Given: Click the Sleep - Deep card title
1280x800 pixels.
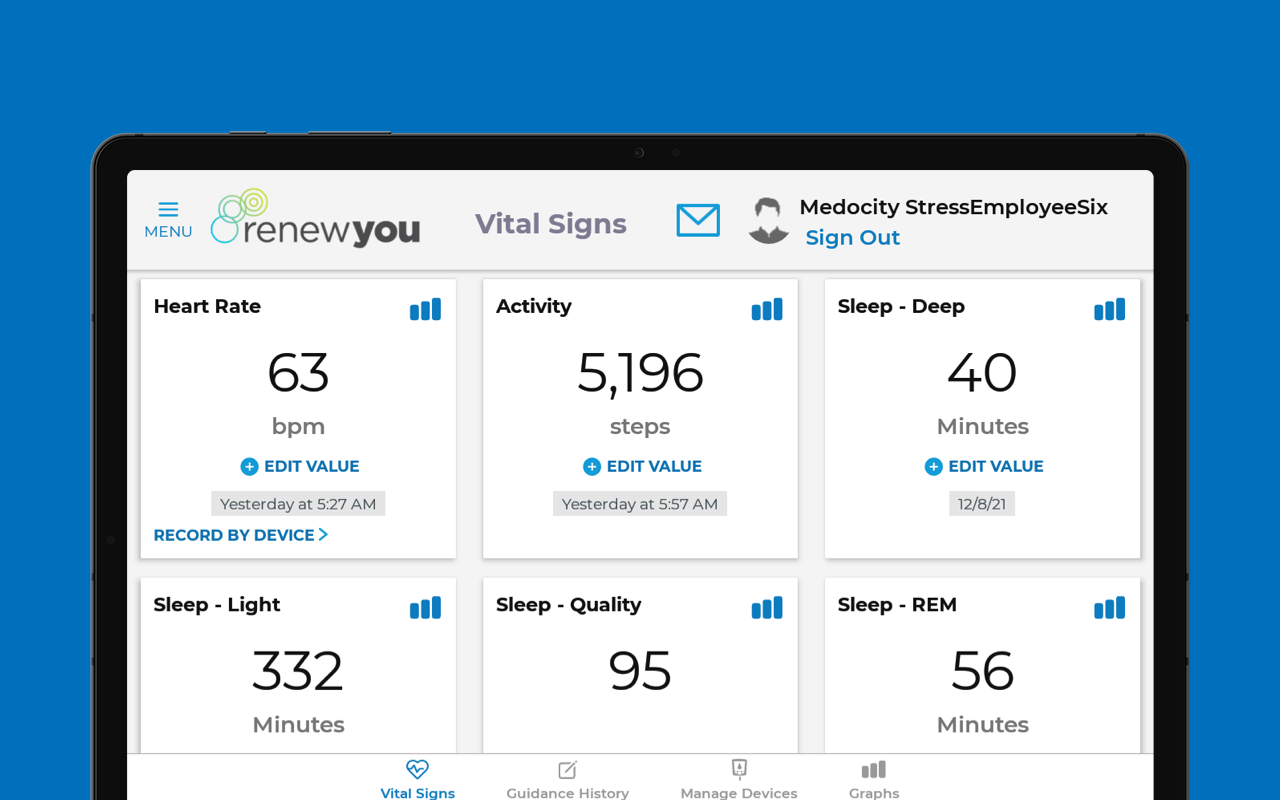Looking at the screenshot, I should click(901, 307).
